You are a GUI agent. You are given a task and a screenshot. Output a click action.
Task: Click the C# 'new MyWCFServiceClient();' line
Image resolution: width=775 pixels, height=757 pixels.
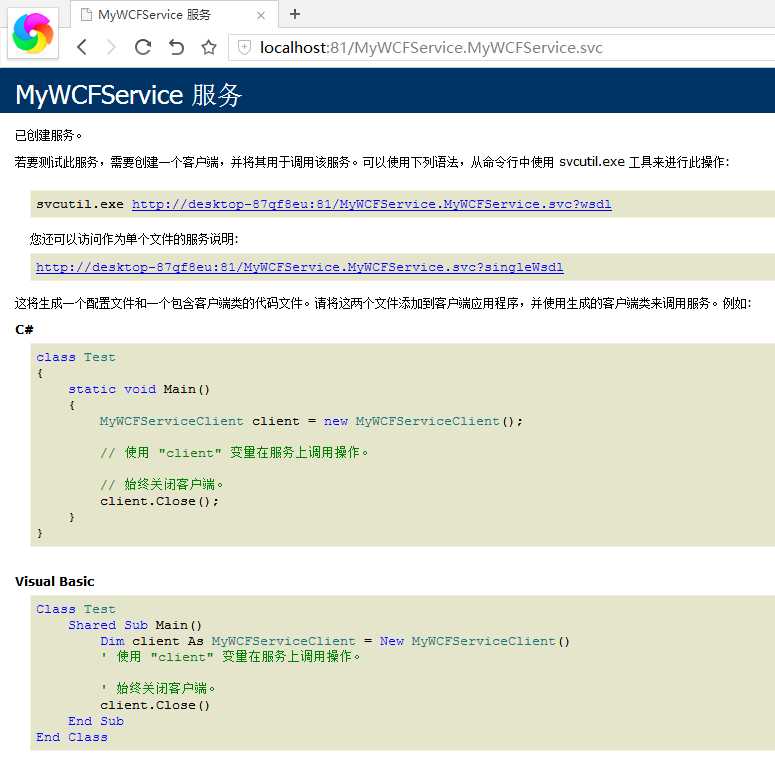311,421
